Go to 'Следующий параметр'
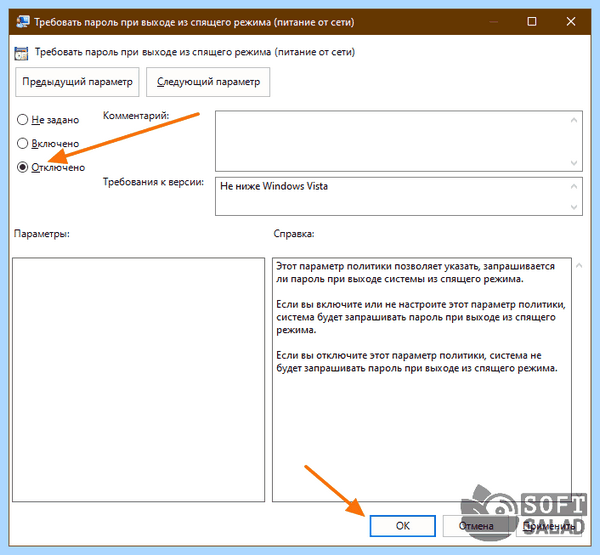 (x=208, y=82)
